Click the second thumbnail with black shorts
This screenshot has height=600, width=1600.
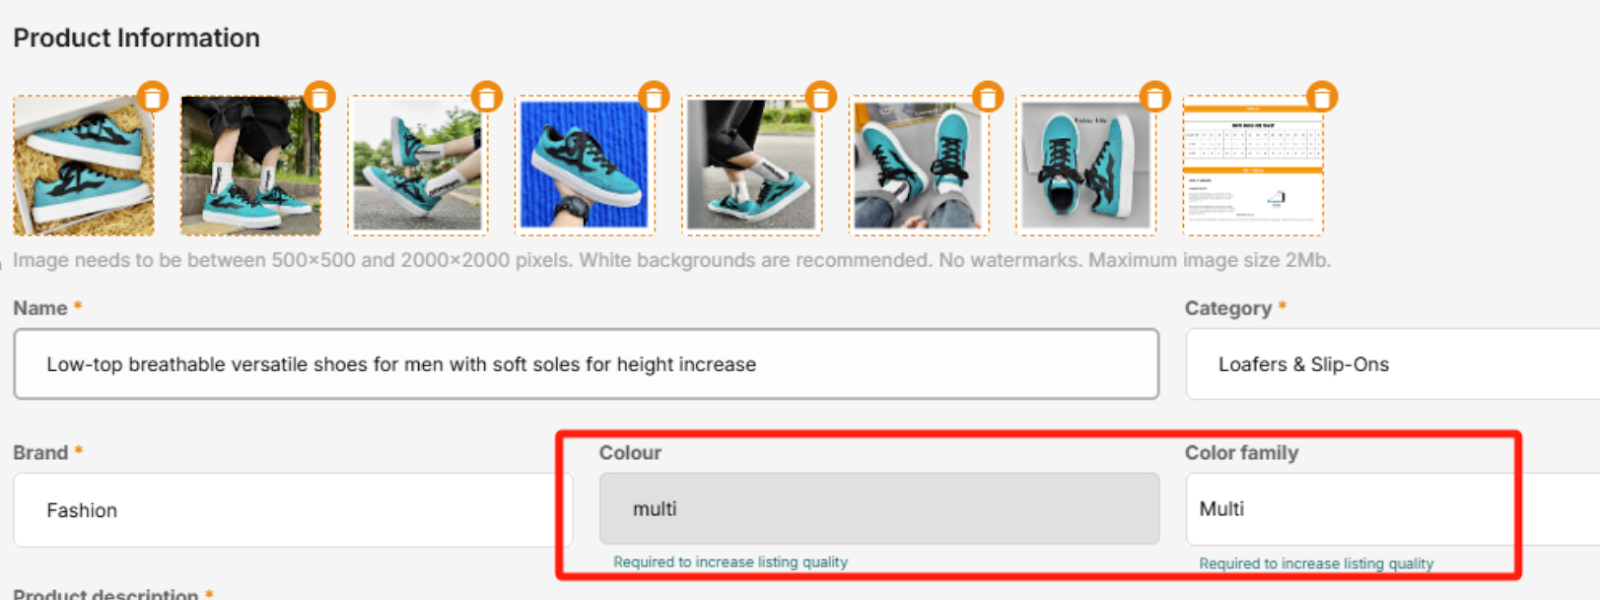click(x=250, y=167)
